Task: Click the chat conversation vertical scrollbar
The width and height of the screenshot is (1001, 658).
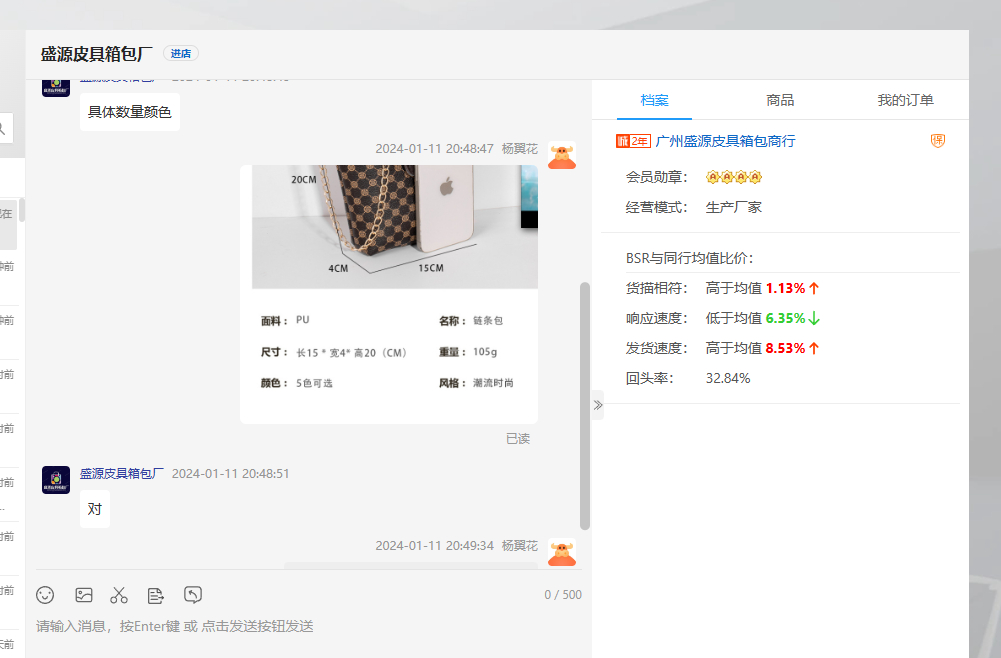Action: pyautogui.click(x=585, y=405)
